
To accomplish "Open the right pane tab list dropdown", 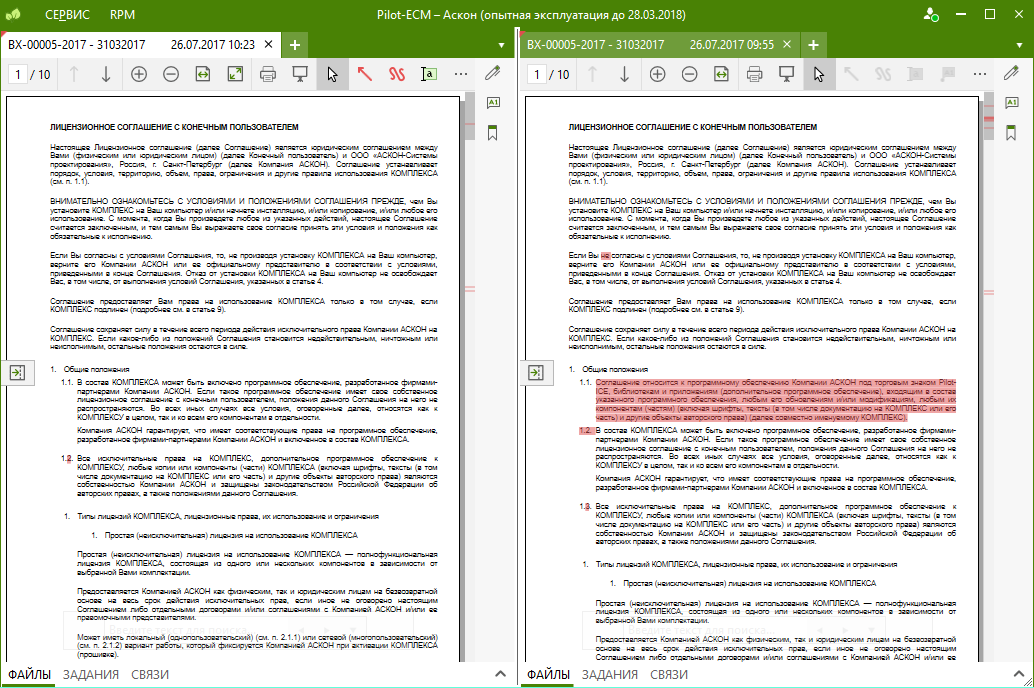I will click(x=1020, y=46).
